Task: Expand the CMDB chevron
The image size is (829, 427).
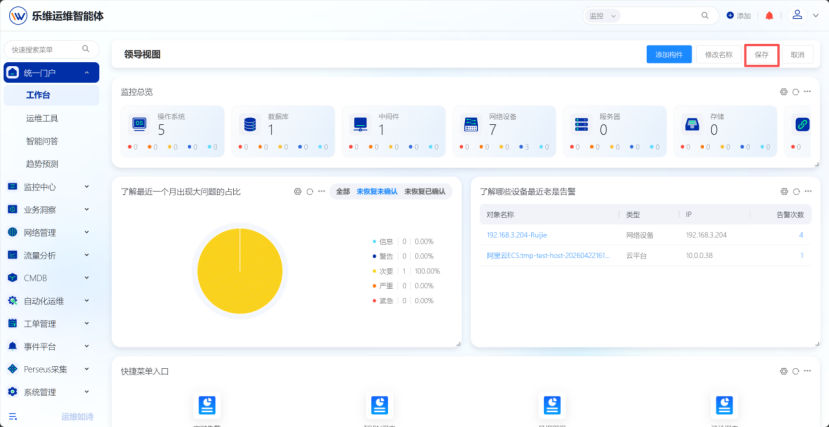Action: pos(87,277)
